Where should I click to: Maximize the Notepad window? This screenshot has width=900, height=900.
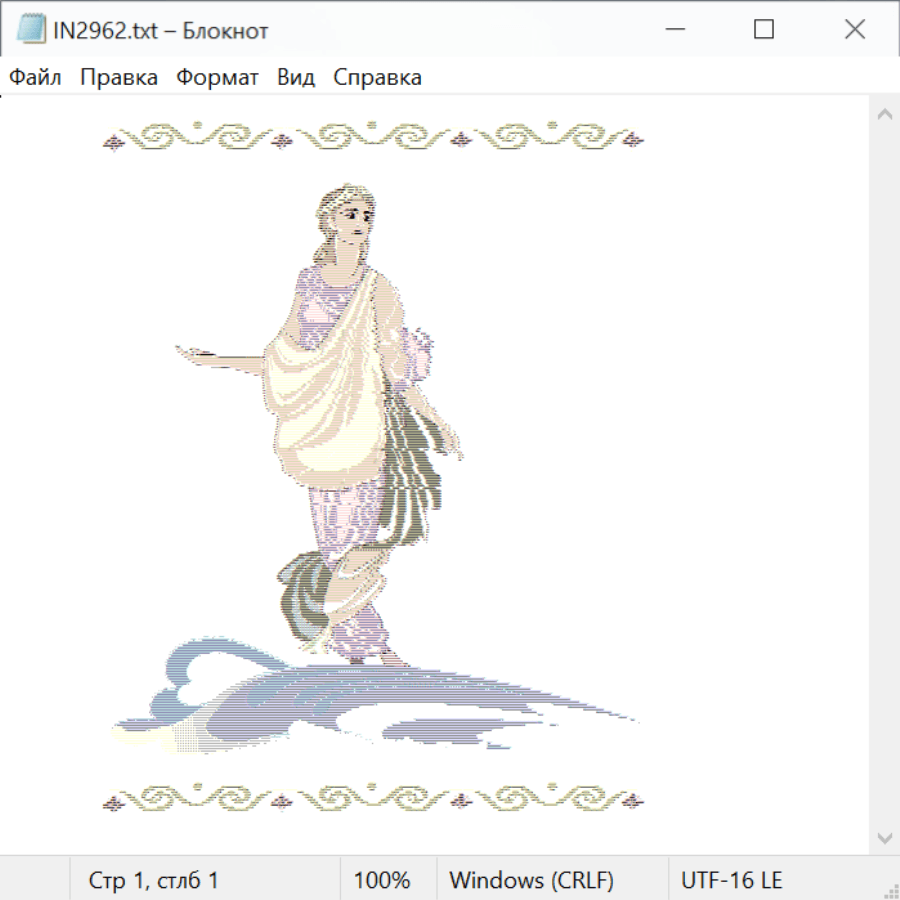pyautogui.click(x=764, y=30)
